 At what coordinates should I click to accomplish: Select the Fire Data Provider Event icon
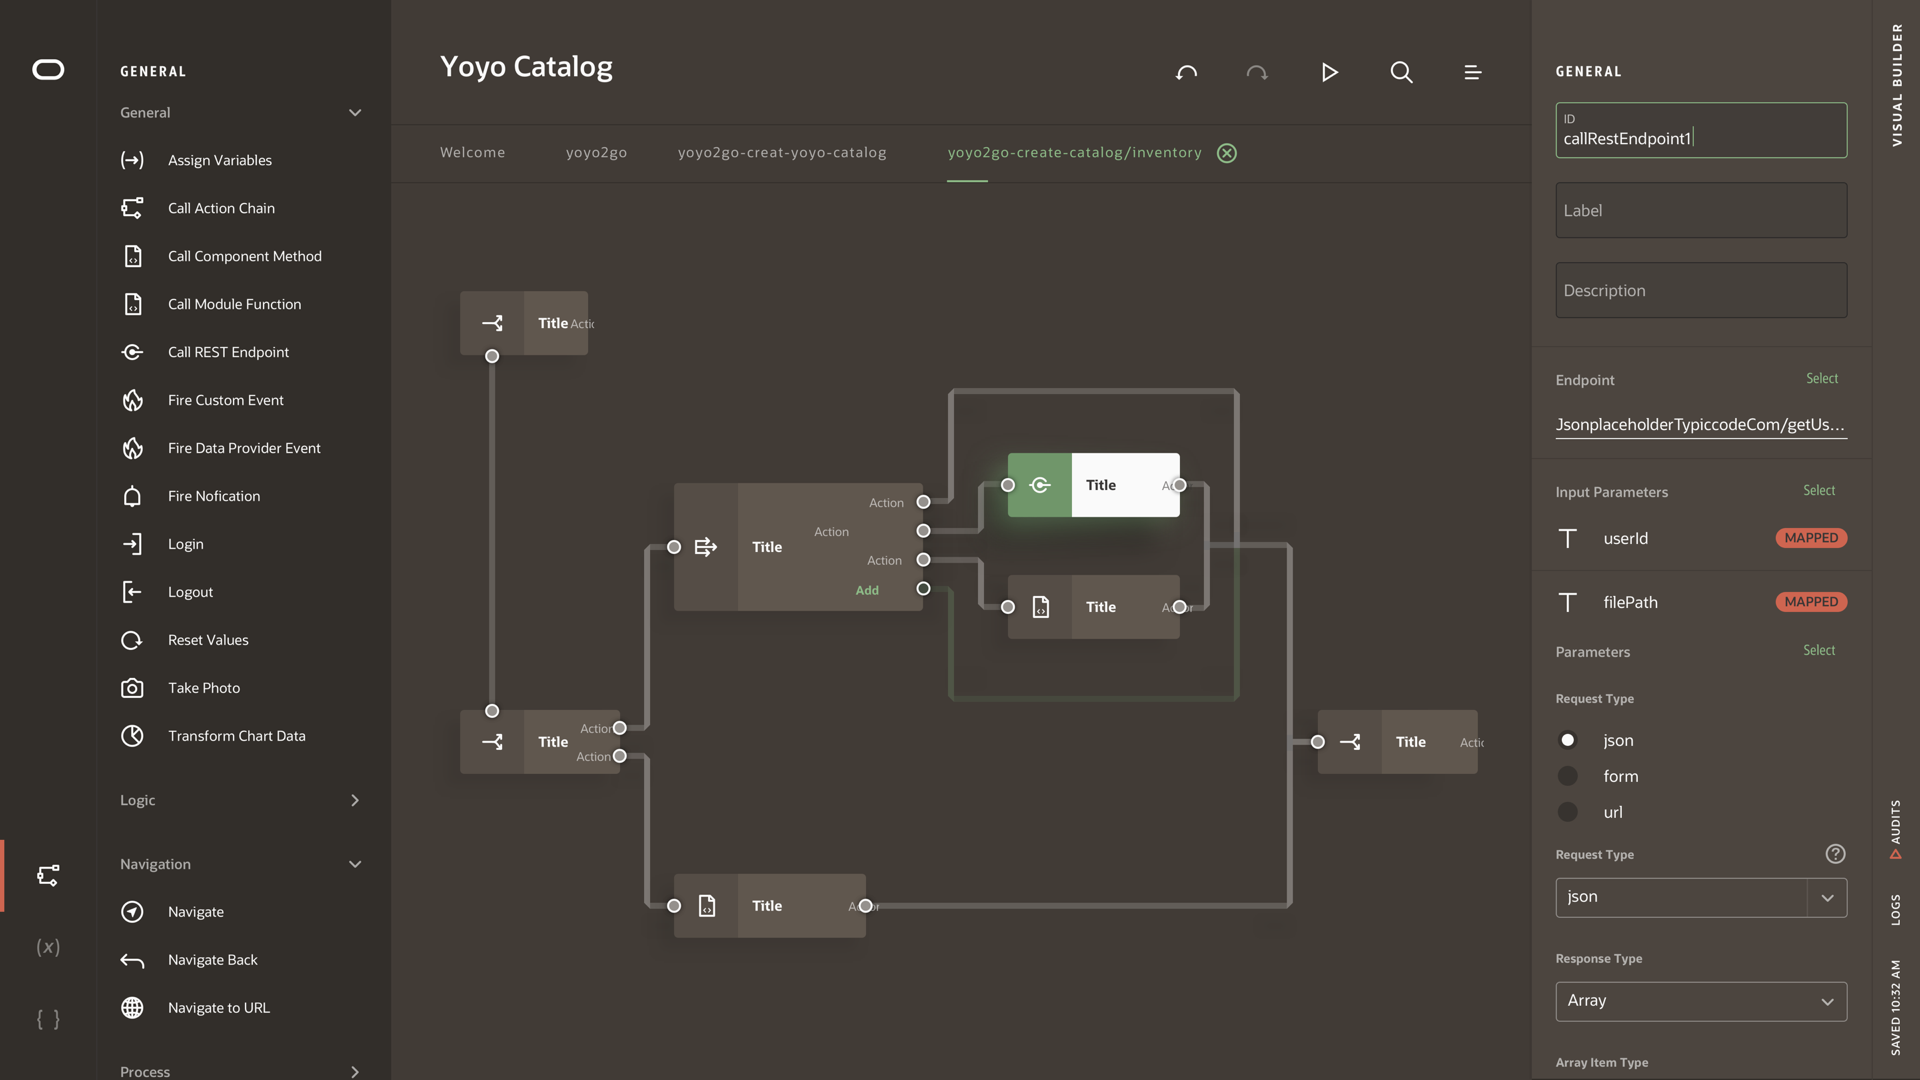point(132,448)
